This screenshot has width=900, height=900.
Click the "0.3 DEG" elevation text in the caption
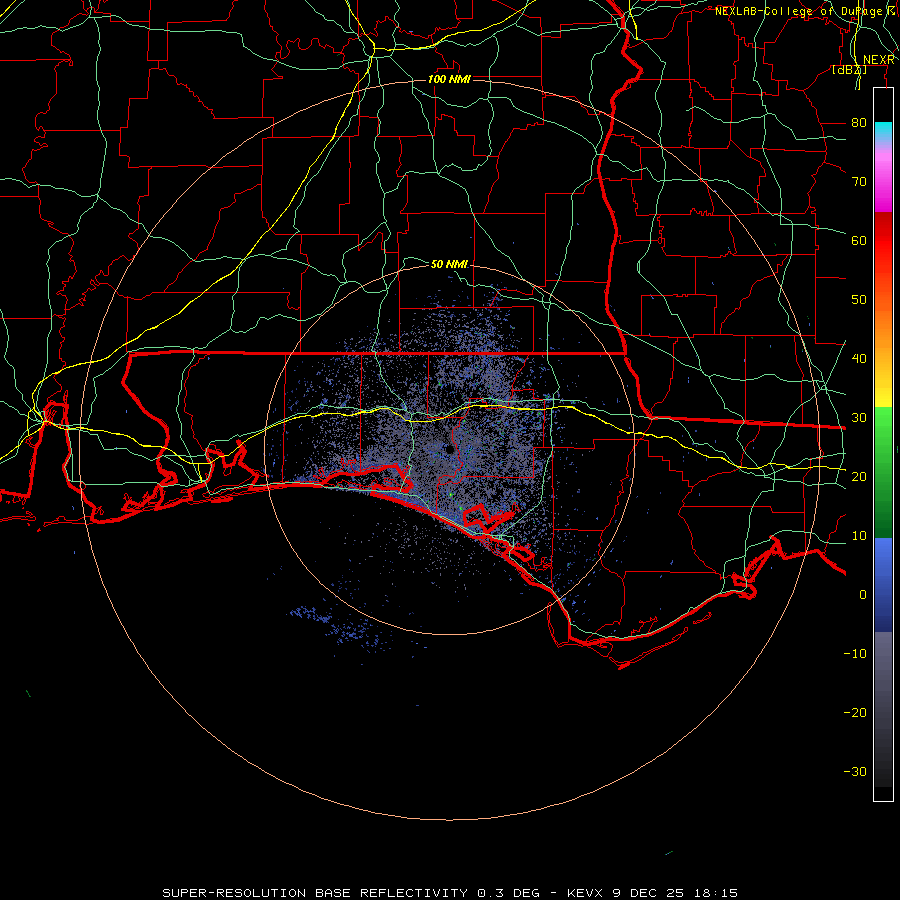point(508,893)
